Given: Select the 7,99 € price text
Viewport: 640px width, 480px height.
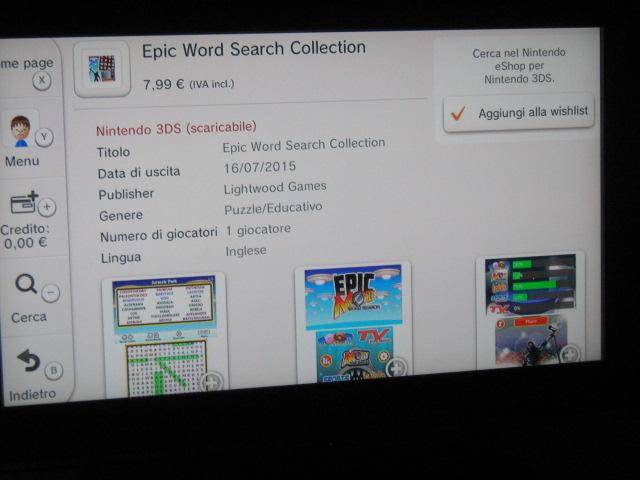Looking at the screenshot, I should click(164, 84).
